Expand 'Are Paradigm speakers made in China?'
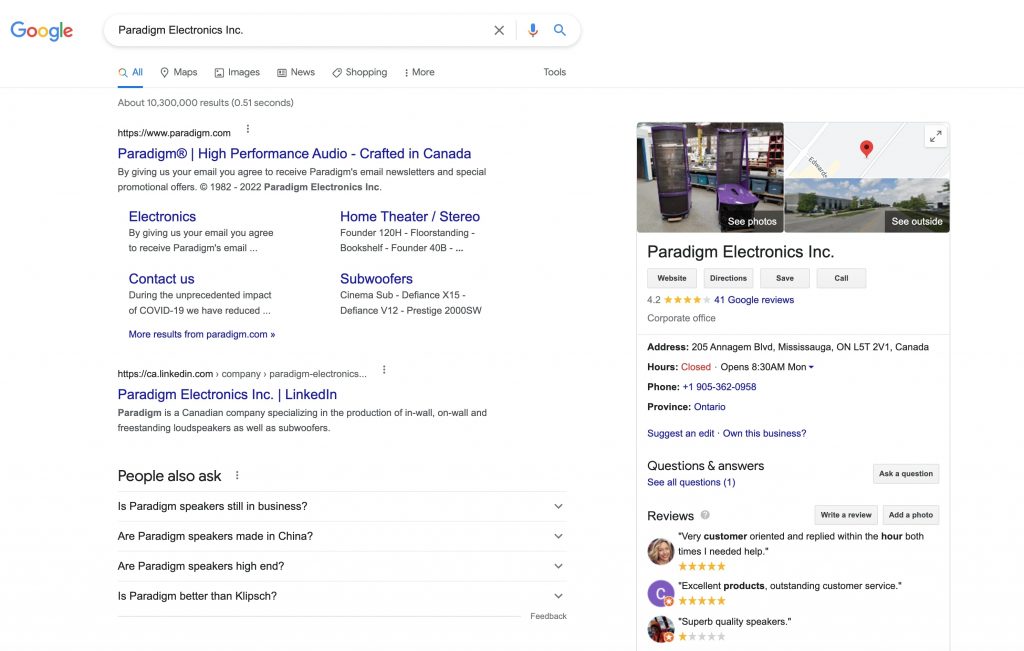Screen dimensions: 1024x651 pos(342,536)
